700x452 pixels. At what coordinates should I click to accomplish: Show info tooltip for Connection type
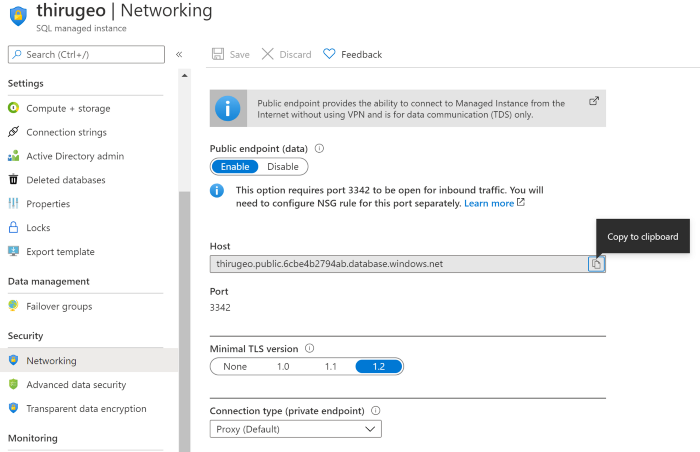(x=376, y=410)
